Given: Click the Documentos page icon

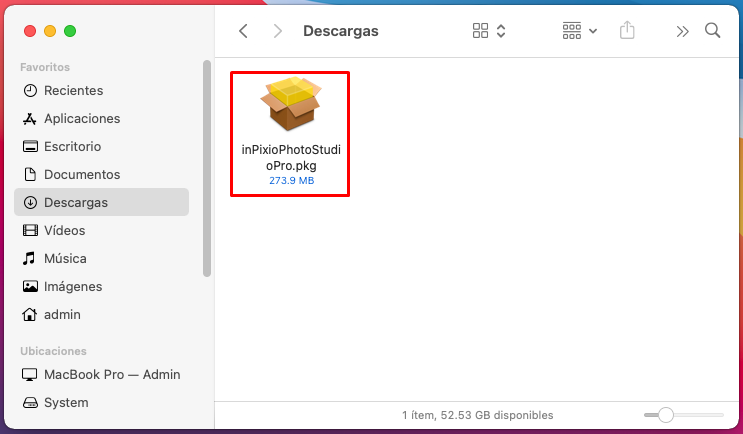Looking at the screenshot, I should pyautogui.click(x=30, y=174).
